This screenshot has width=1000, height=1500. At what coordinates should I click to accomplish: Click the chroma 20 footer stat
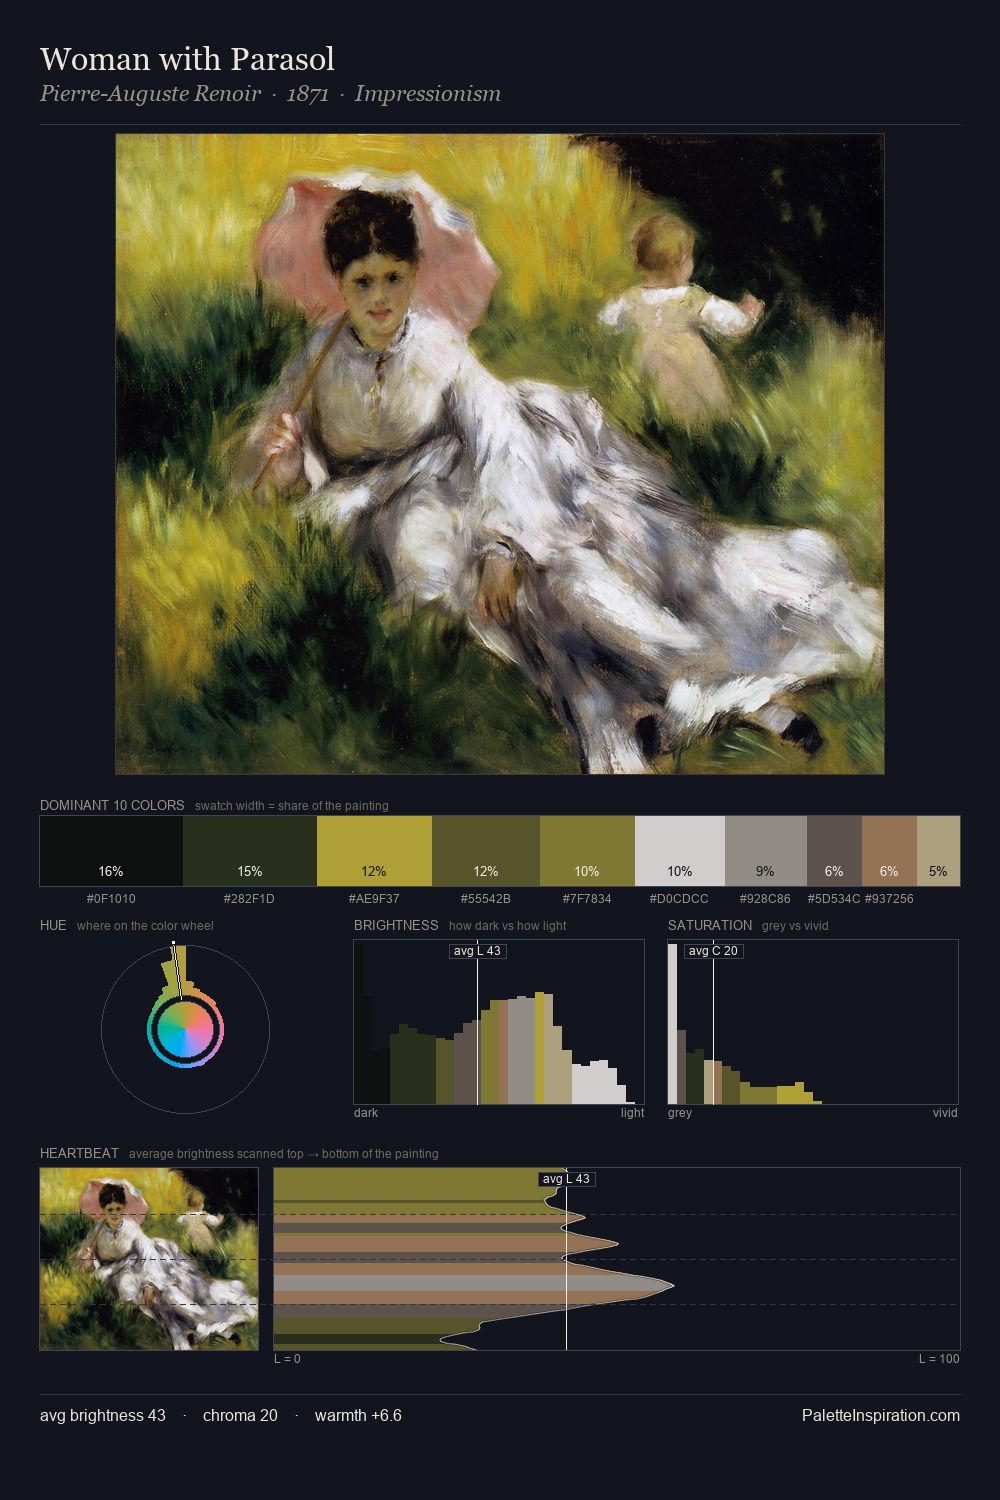[240, 1415]
